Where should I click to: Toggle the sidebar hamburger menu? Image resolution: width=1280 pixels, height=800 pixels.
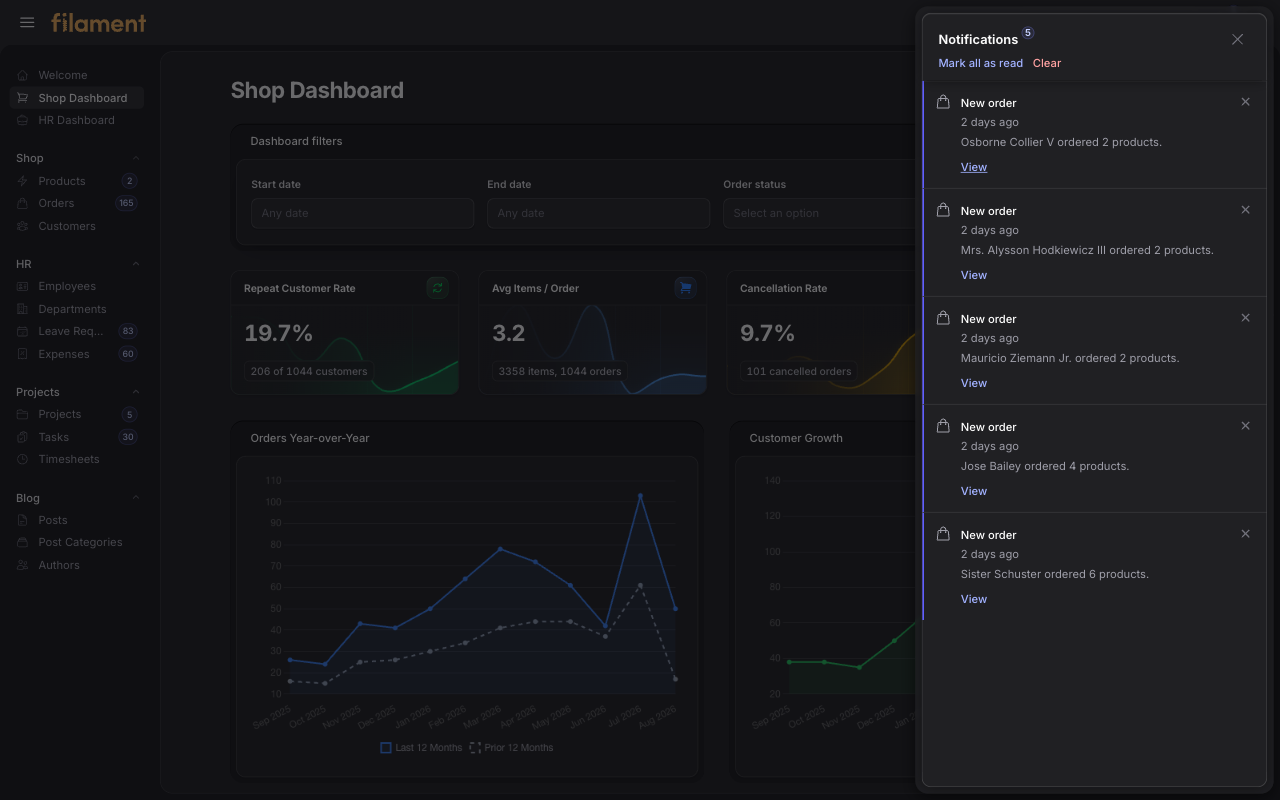click(27, 22)
